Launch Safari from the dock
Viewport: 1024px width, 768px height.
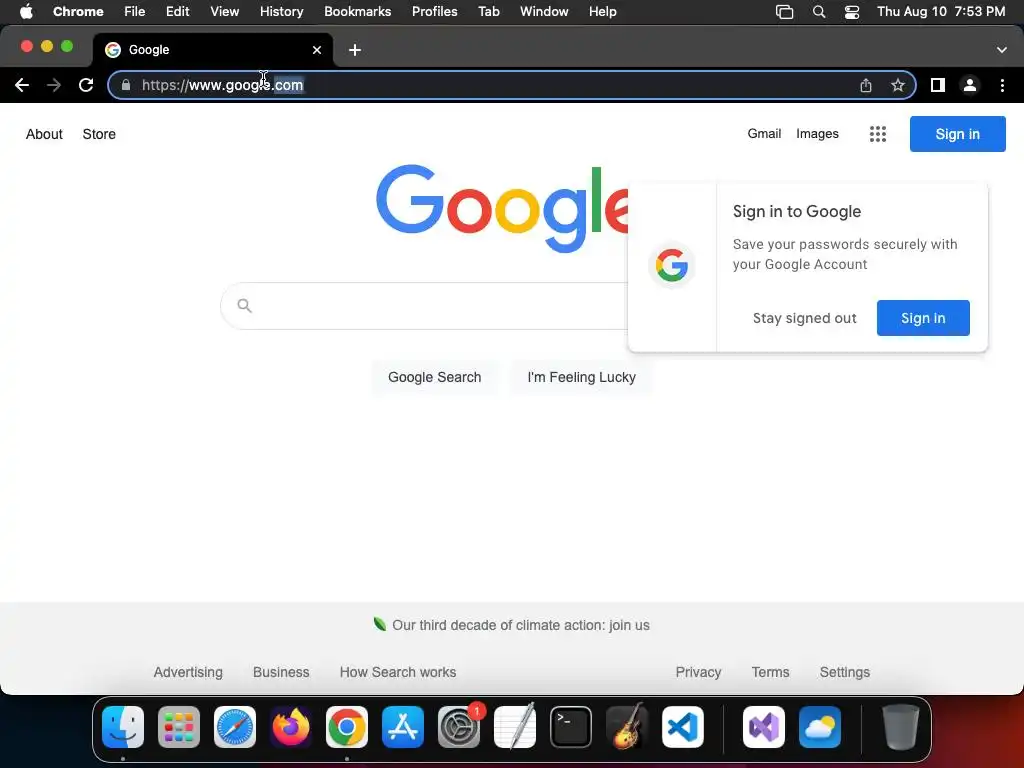[234, 727]
